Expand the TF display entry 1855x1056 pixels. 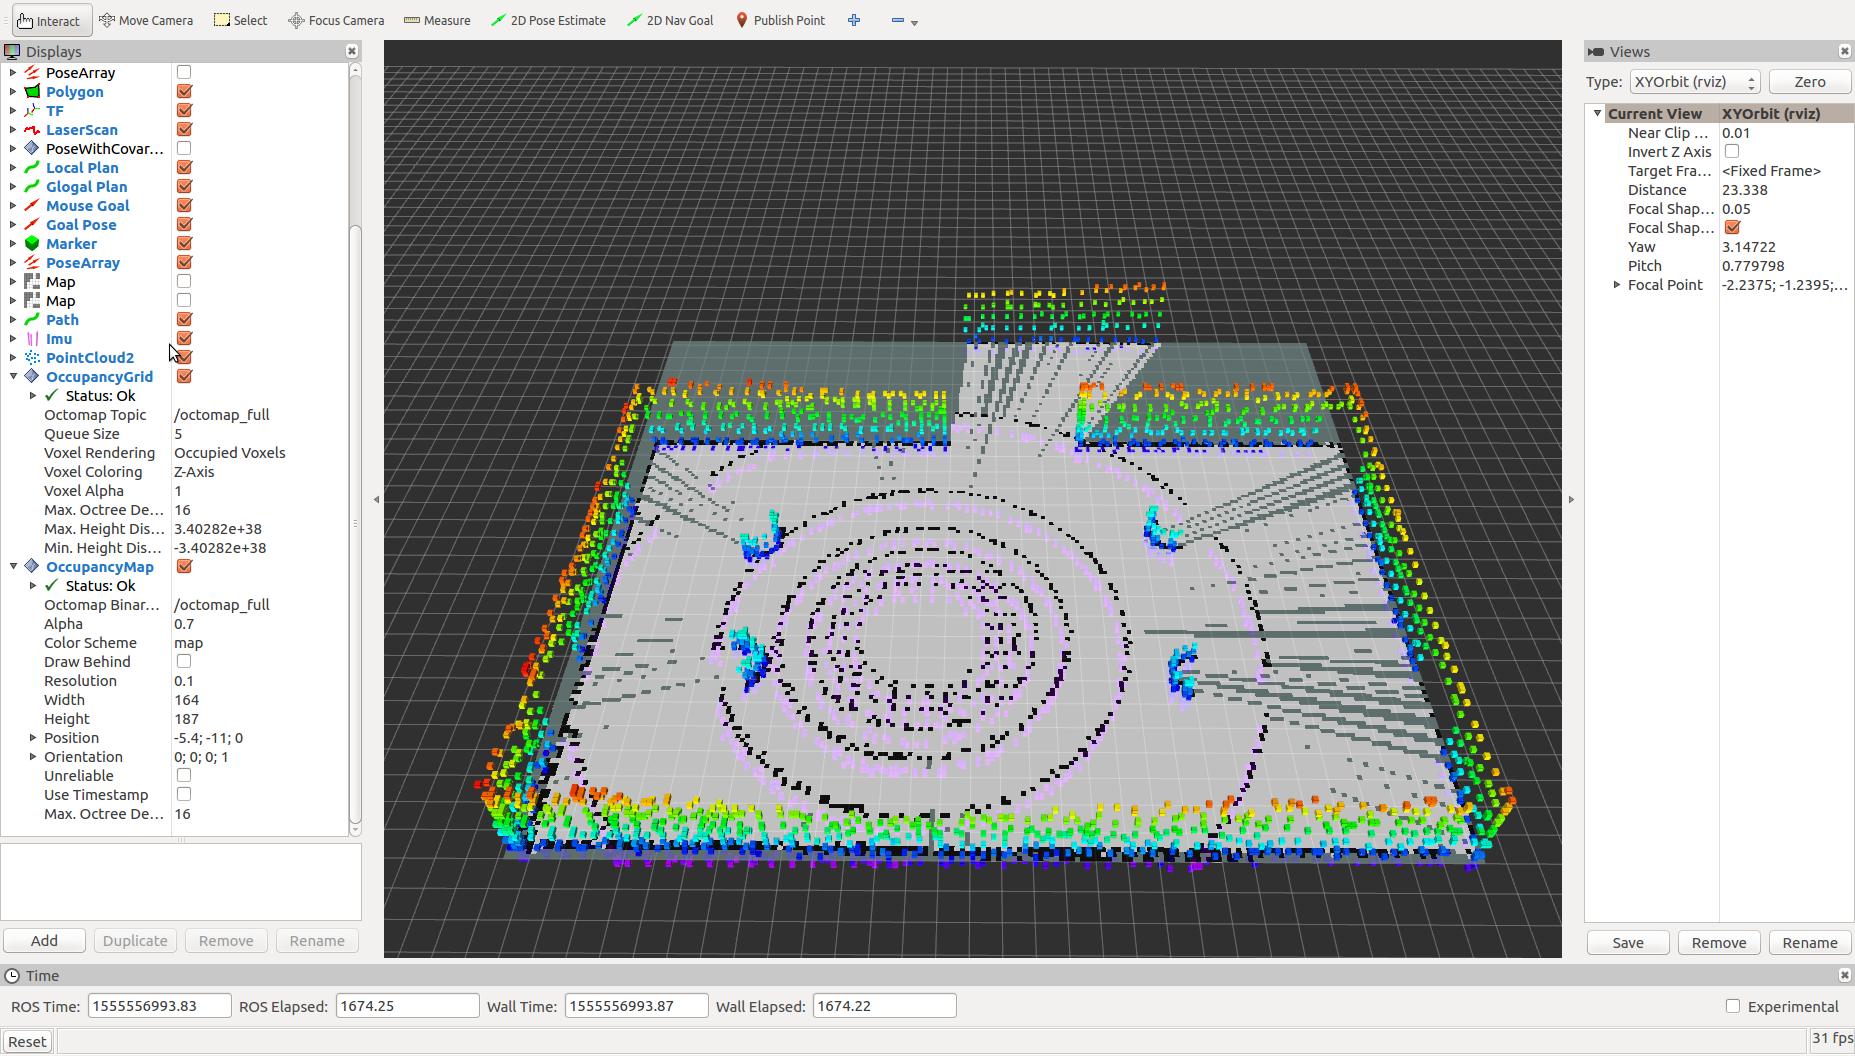pyautogui.click(x=13, y=110)
